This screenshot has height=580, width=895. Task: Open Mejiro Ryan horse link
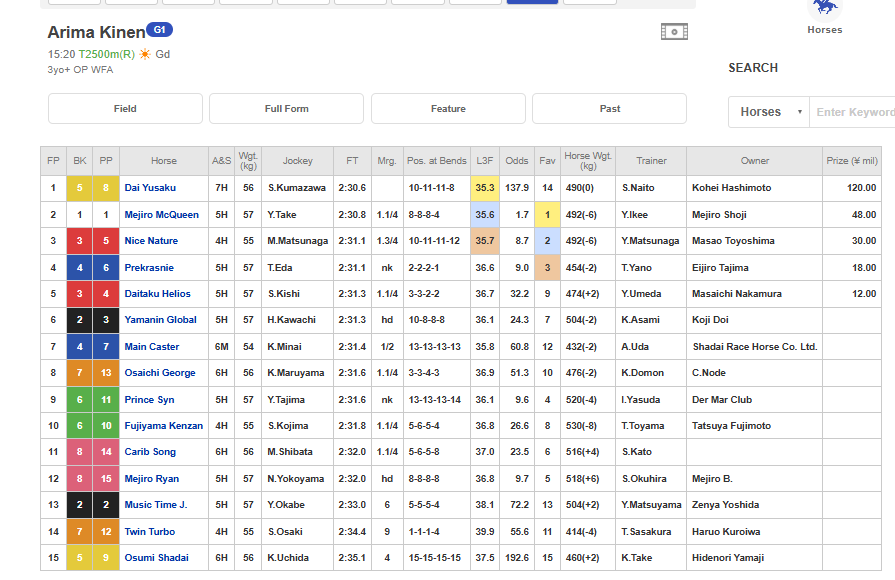[152, 478]
